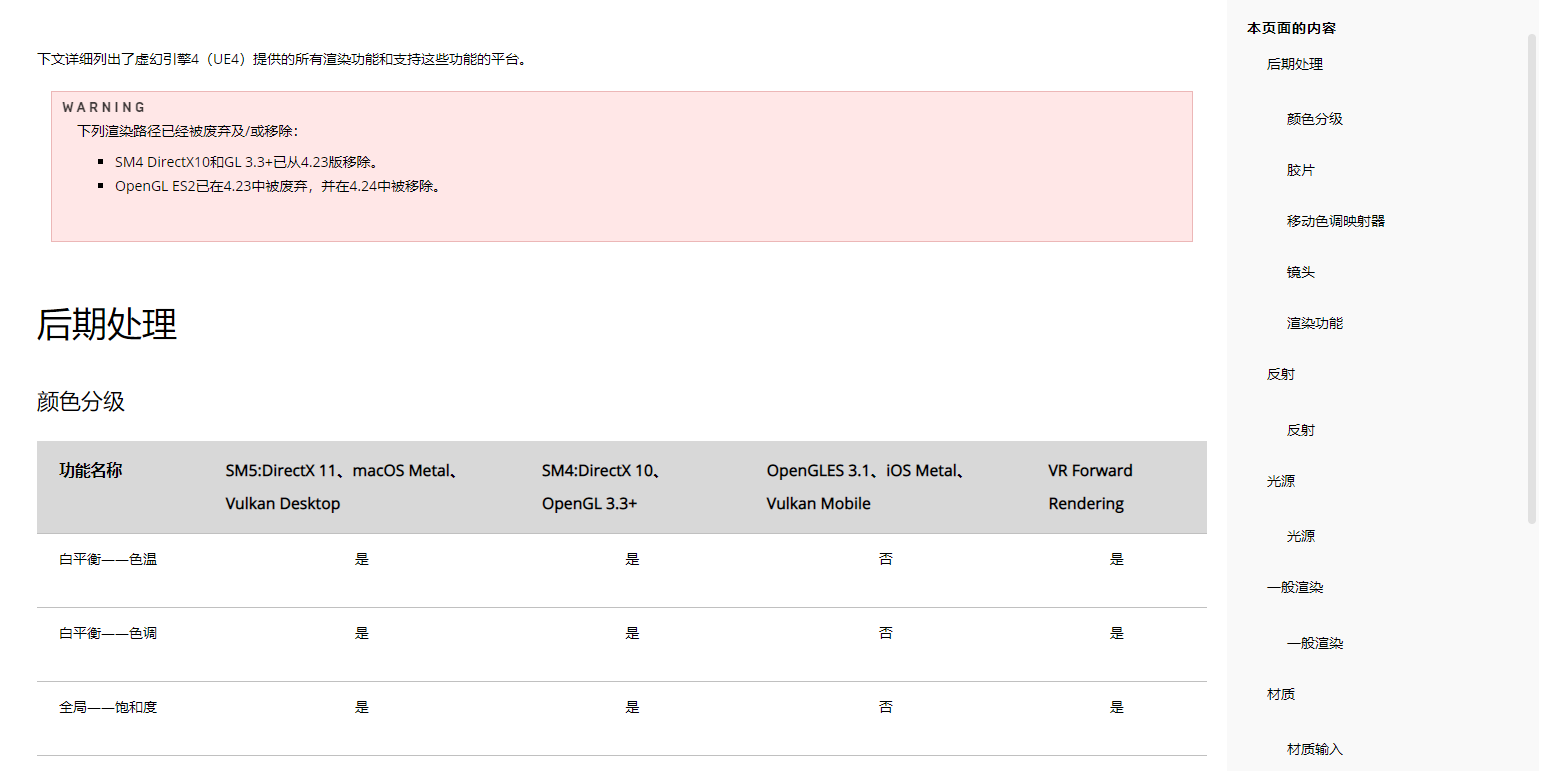
Task: Click the 白平衡——色调 row name
Action: coord(108,633)
